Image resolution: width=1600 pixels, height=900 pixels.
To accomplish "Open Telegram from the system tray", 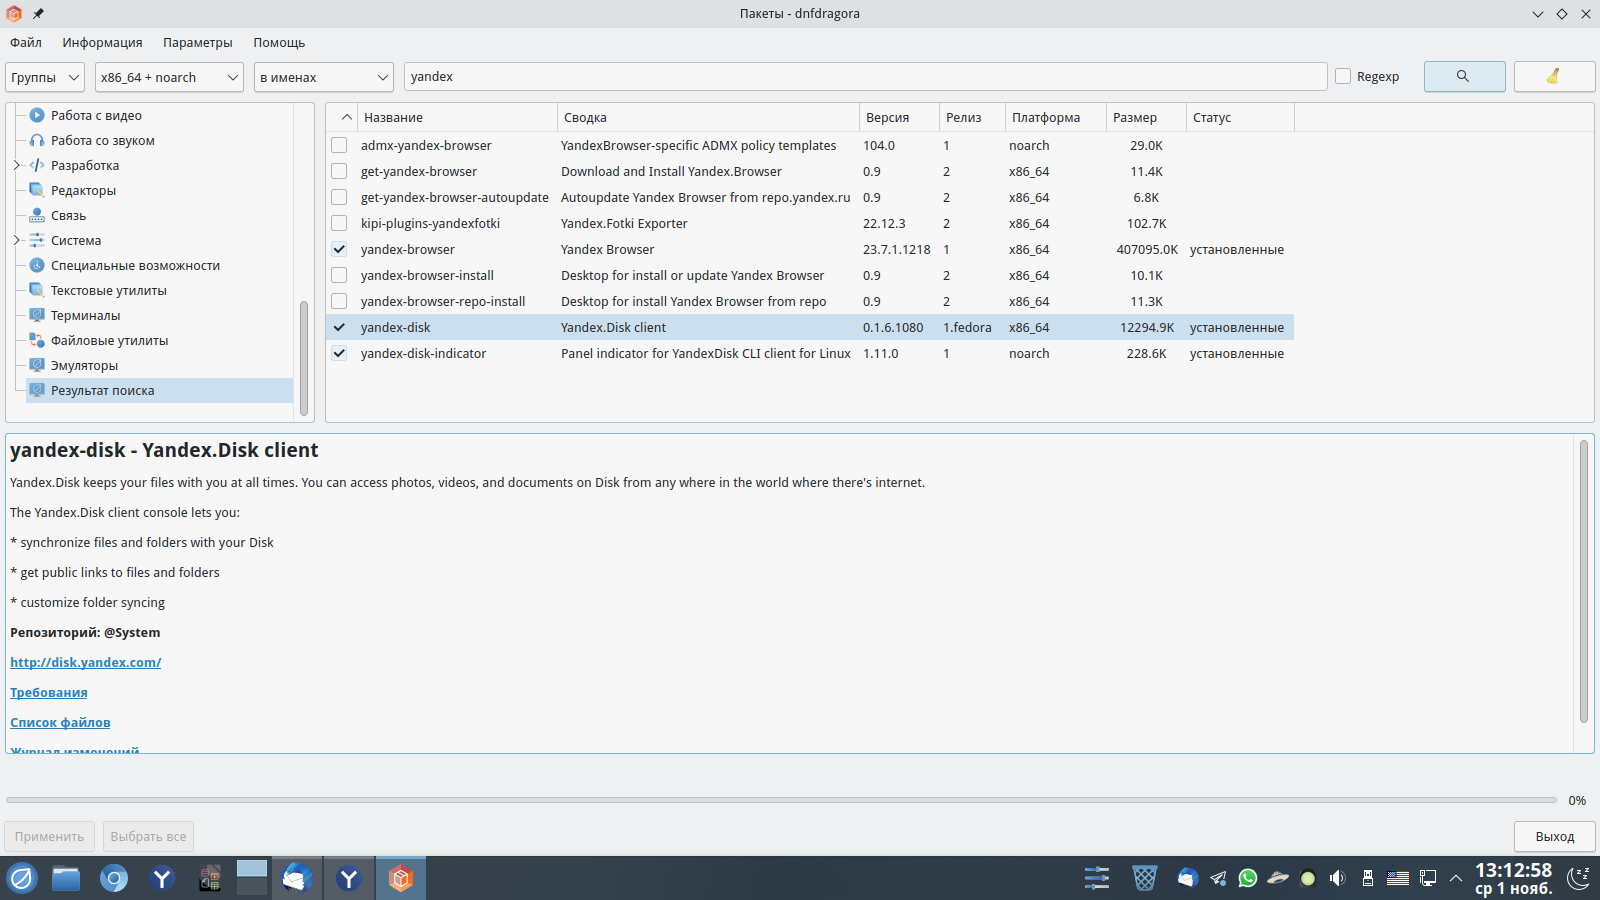I will click(x=1218, y=878).
